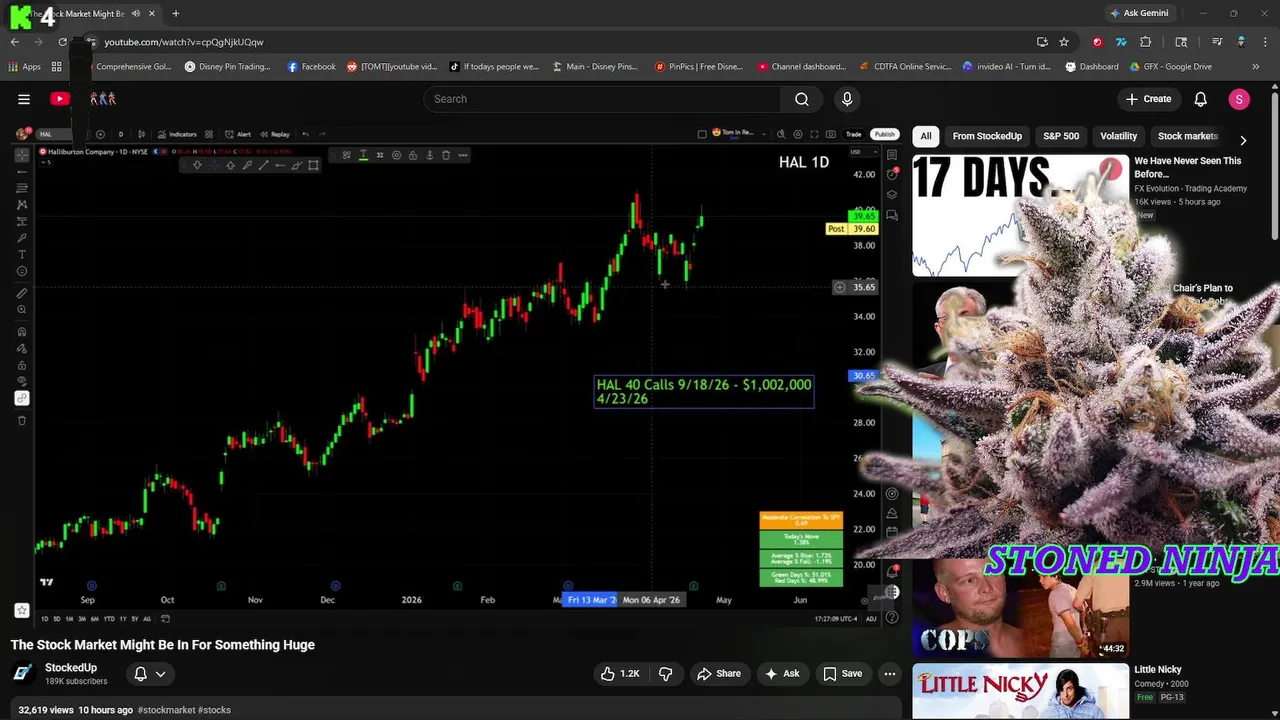Image resolution: width=1280 pixels, height=720 pixels.
Task: Select the S&P 500 filter chip
Action: 1061,136
